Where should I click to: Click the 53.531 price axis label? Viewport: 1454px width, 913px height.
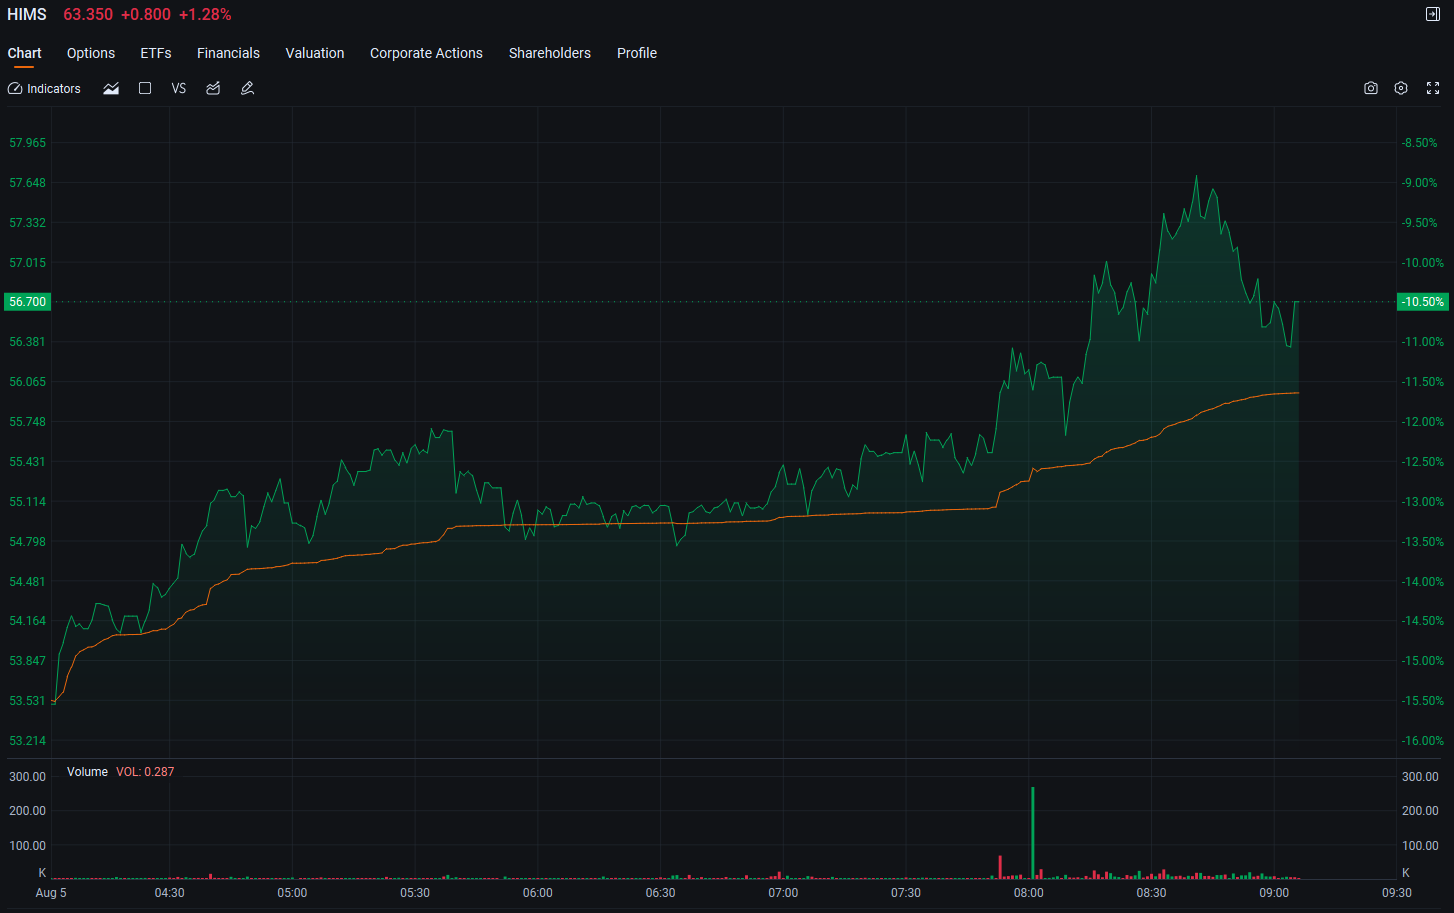point(28,701)
